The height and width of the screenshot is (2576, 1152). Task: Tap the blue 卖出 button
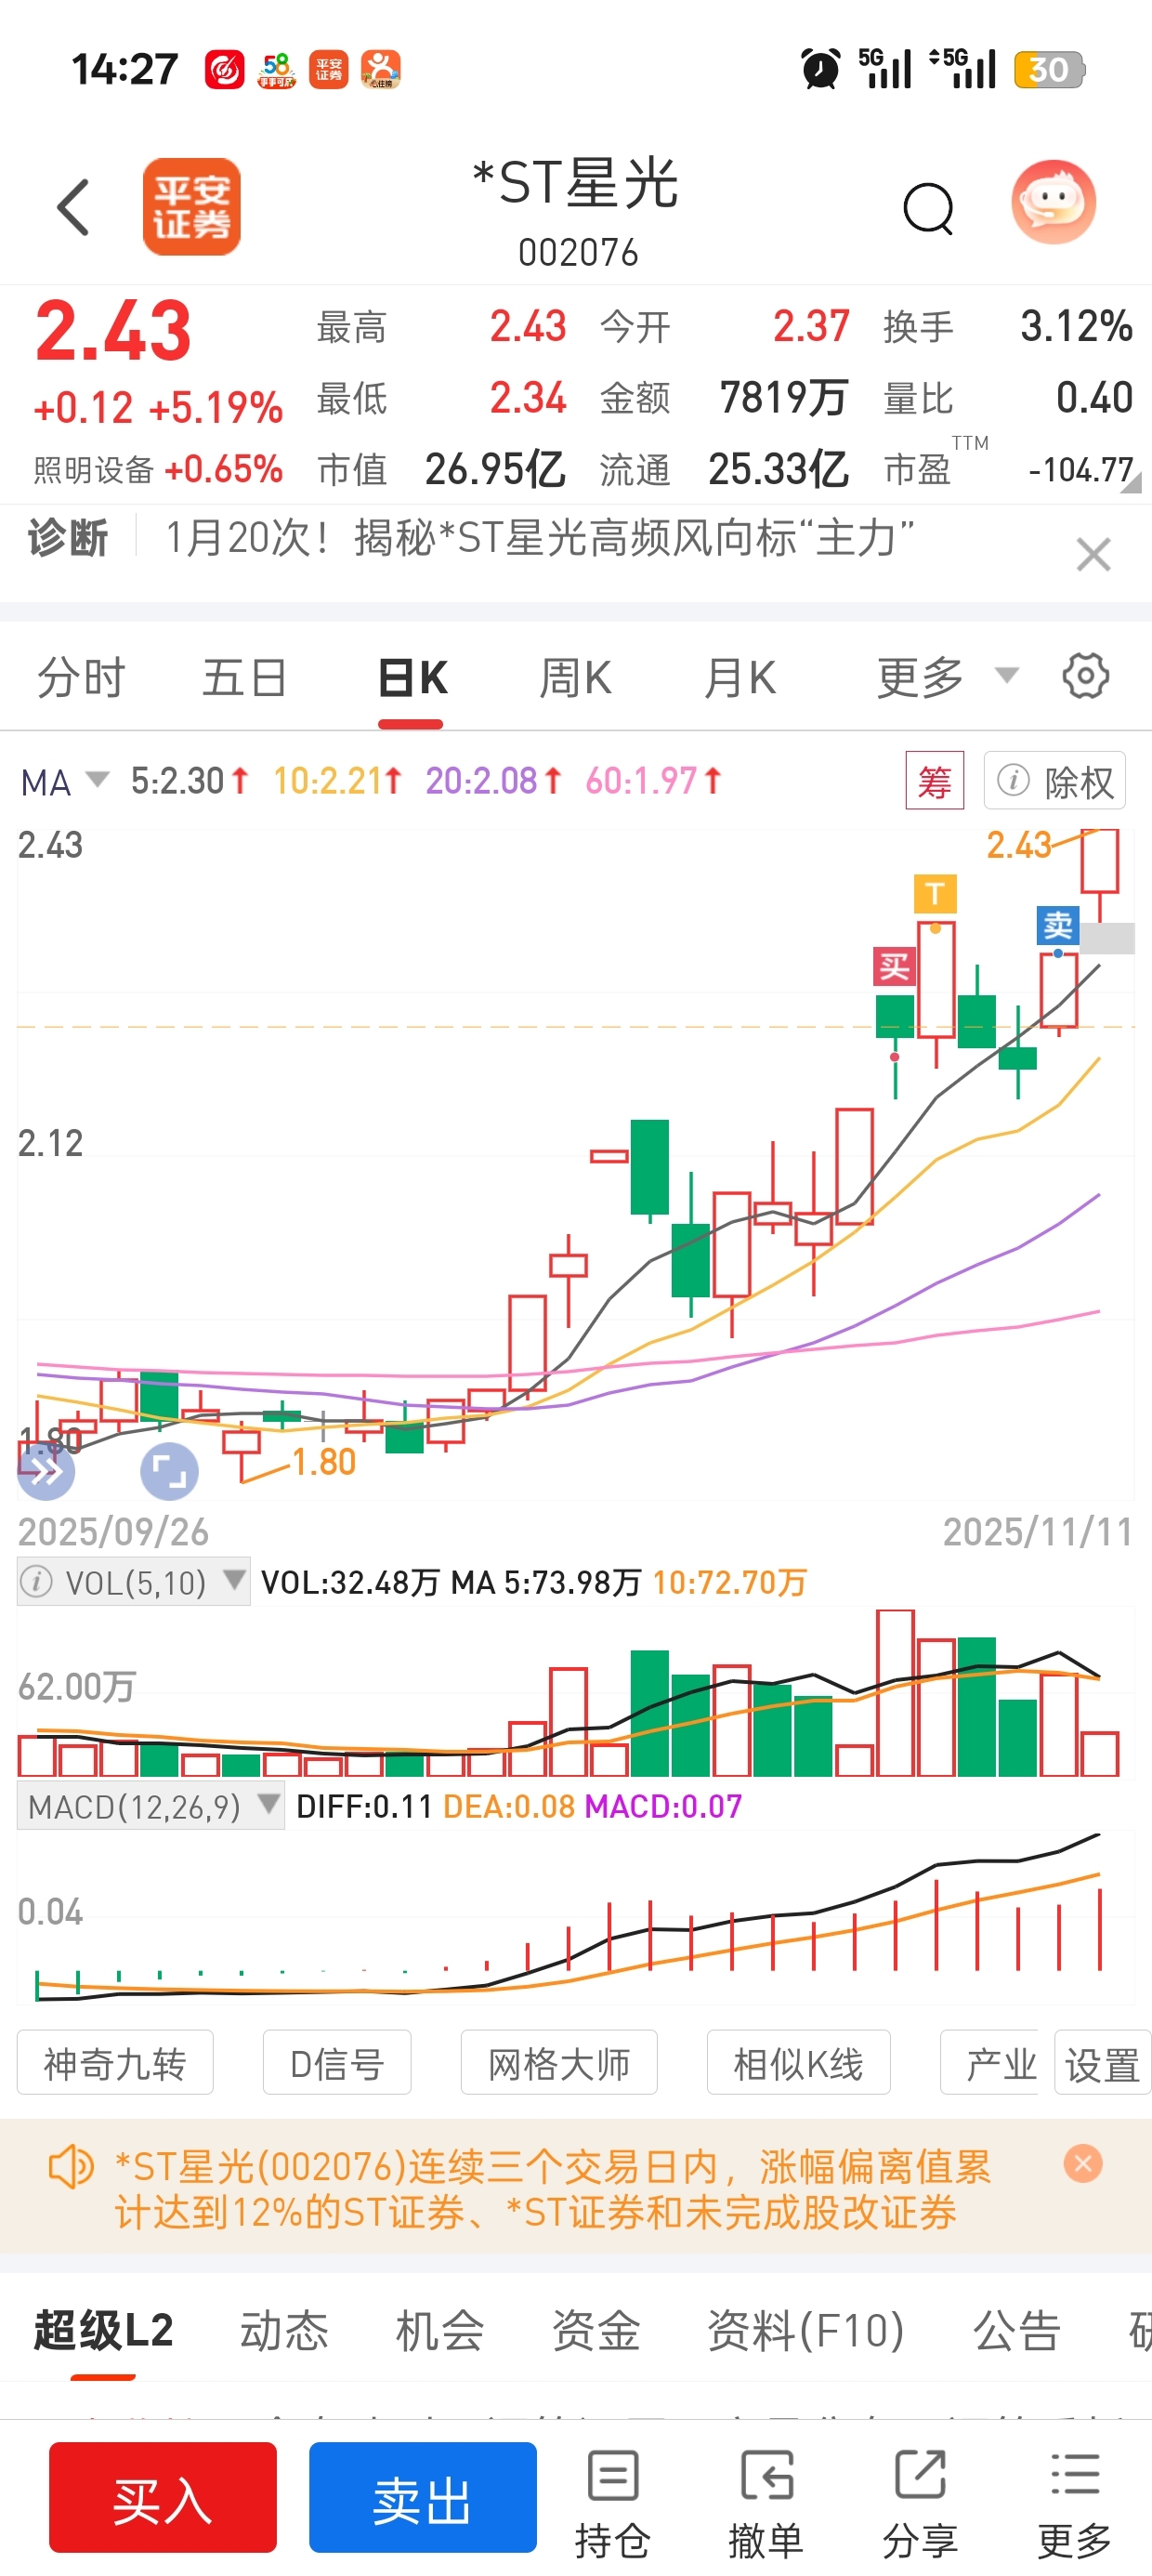point(423,2497)
